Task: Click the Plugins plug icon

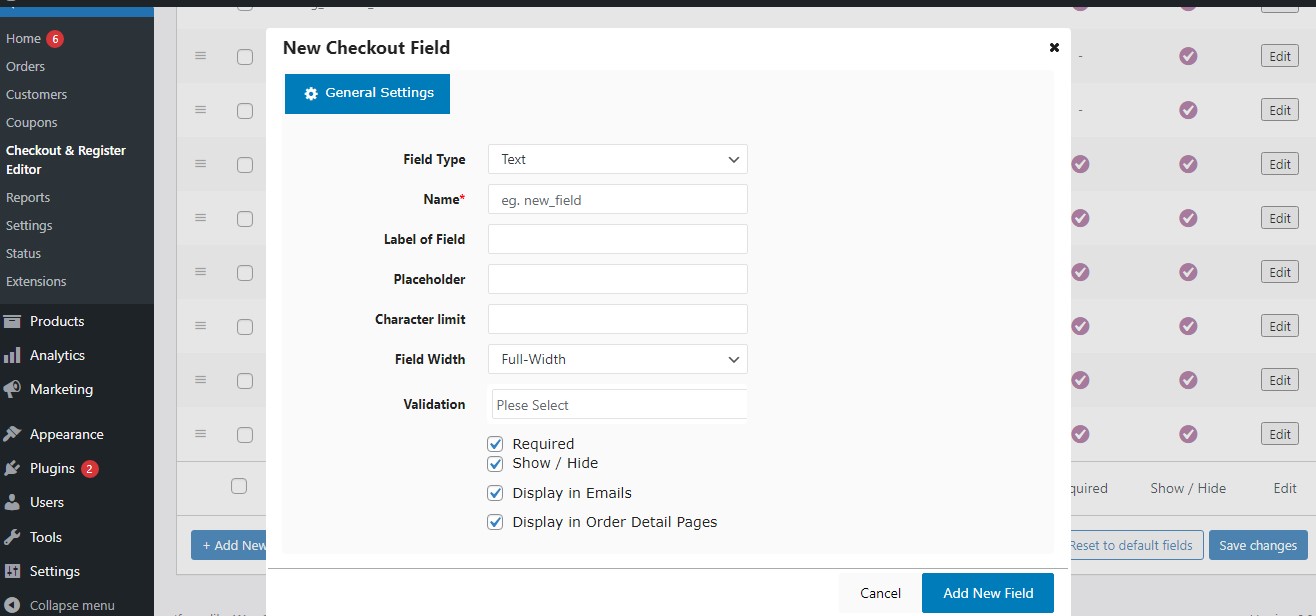Action: tap(12, 468)
